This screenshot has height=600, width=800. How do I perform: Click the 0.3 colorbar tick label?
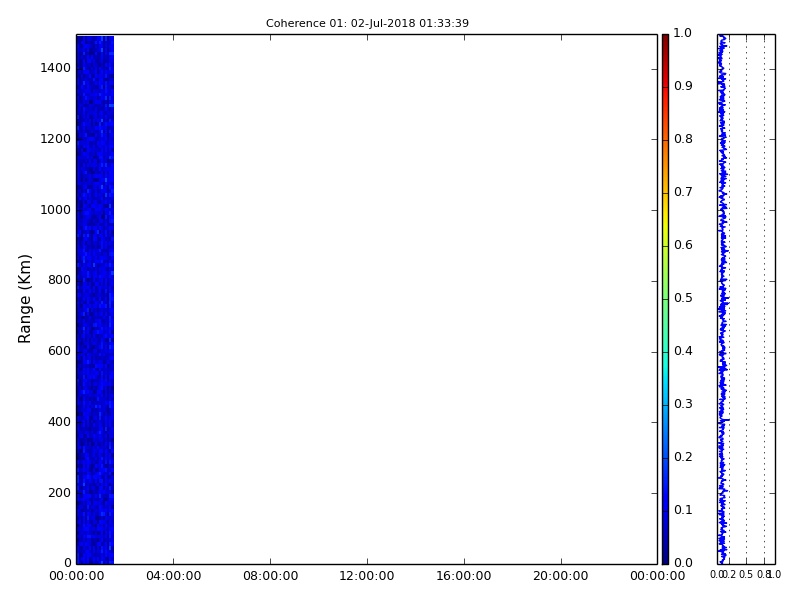[683, 404]
